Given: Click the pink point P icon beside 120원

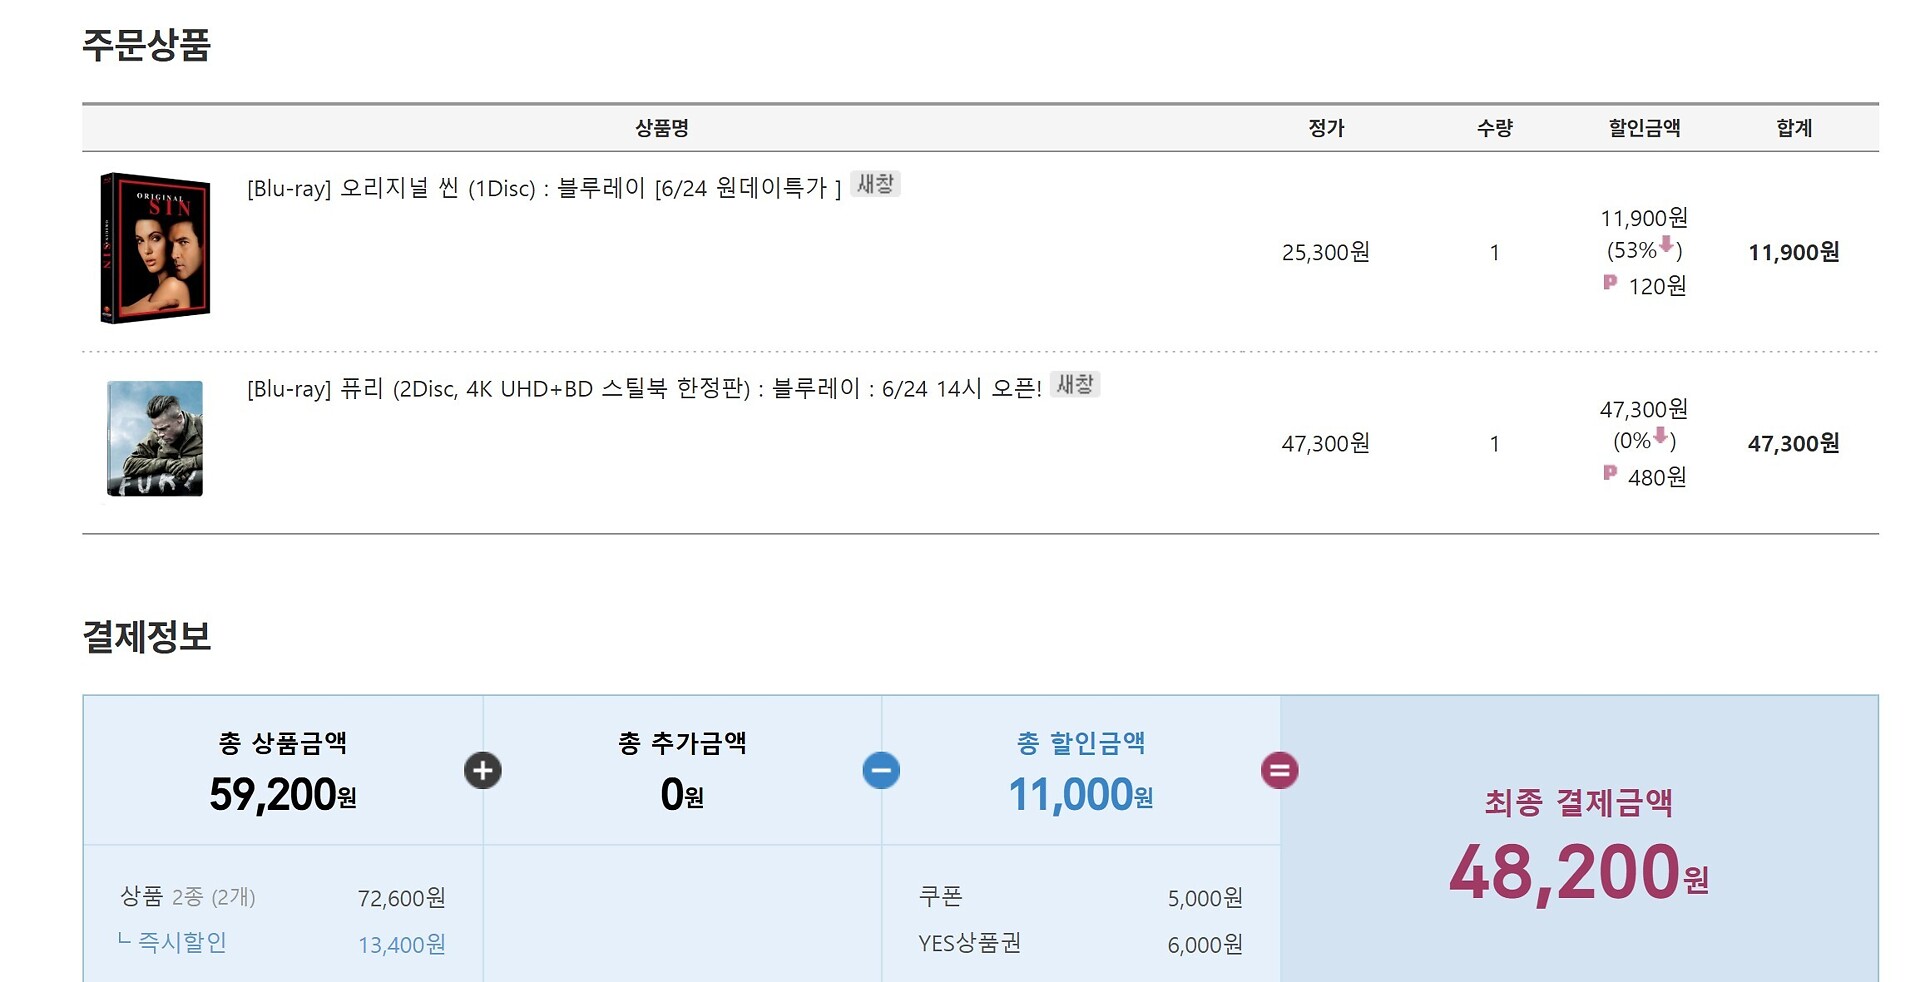Looking at the screenshot, I should tap(1610, 283).
